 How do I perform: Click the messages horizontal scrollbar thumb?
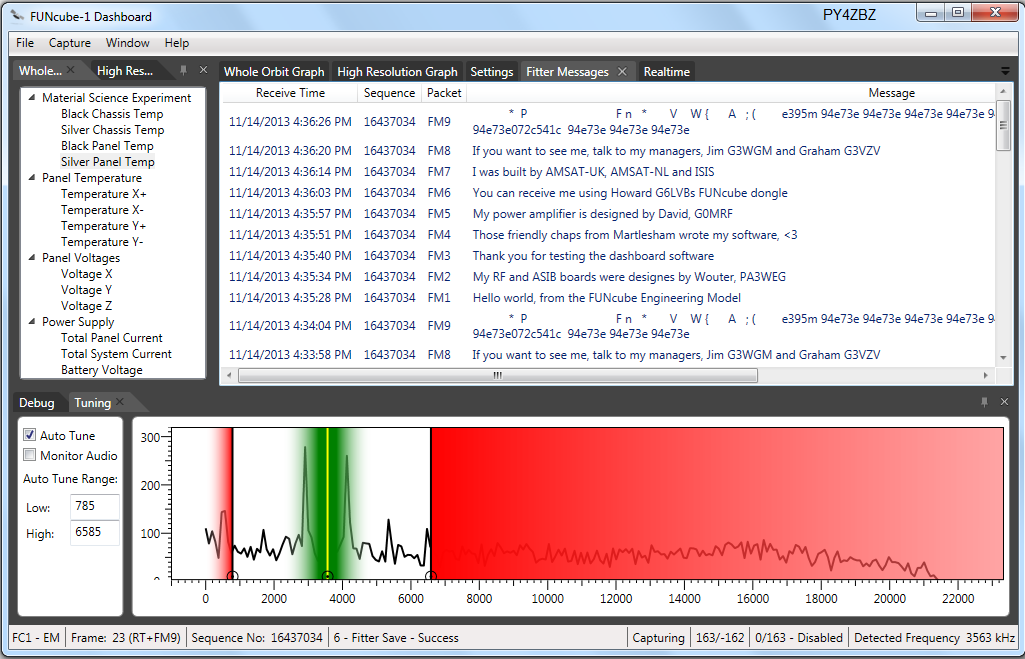pos(498,375)
